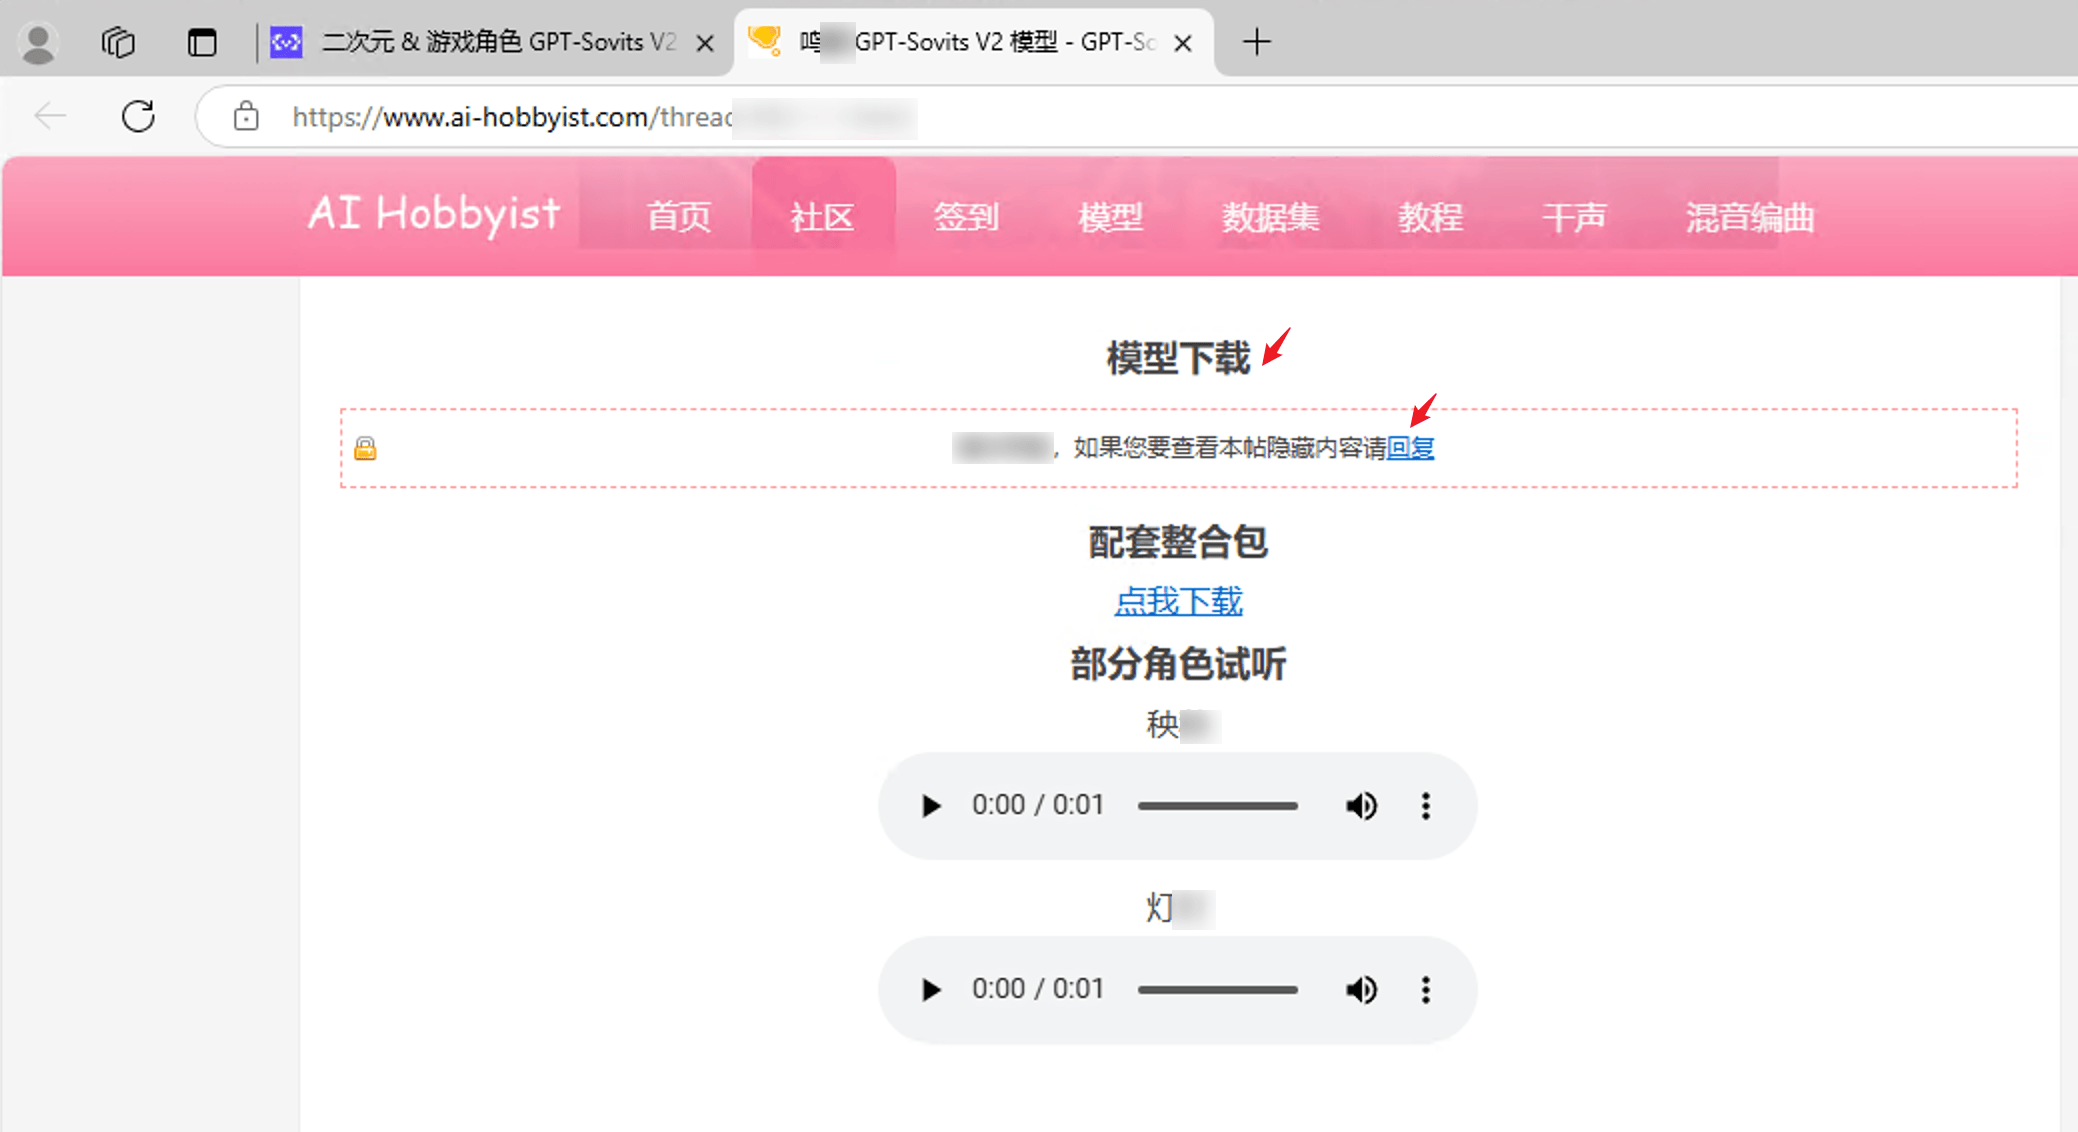Click the 回复 link to reveal hidden content
2078x1132 pixels.
pyautogui.click(x=1410, y=448)
